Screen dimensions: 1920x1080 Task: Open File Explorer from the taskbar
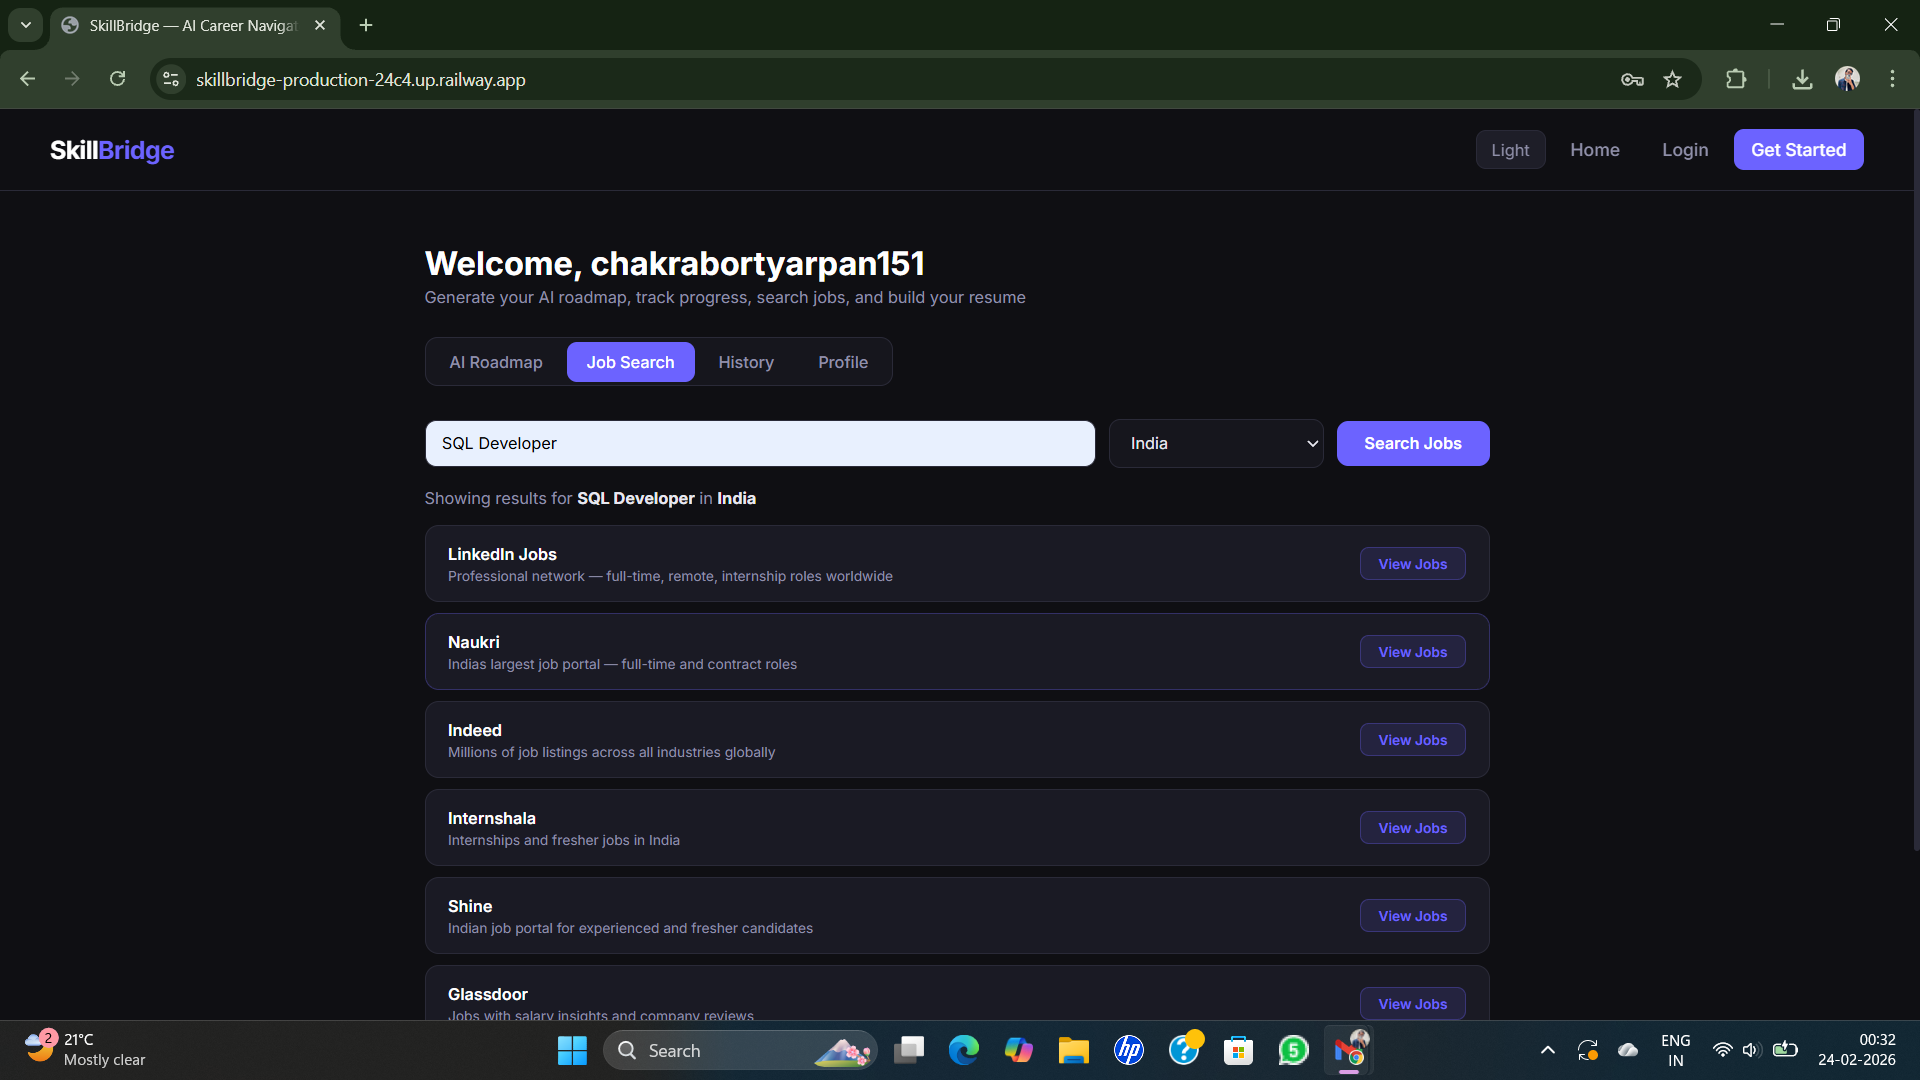(1073, 1050)
